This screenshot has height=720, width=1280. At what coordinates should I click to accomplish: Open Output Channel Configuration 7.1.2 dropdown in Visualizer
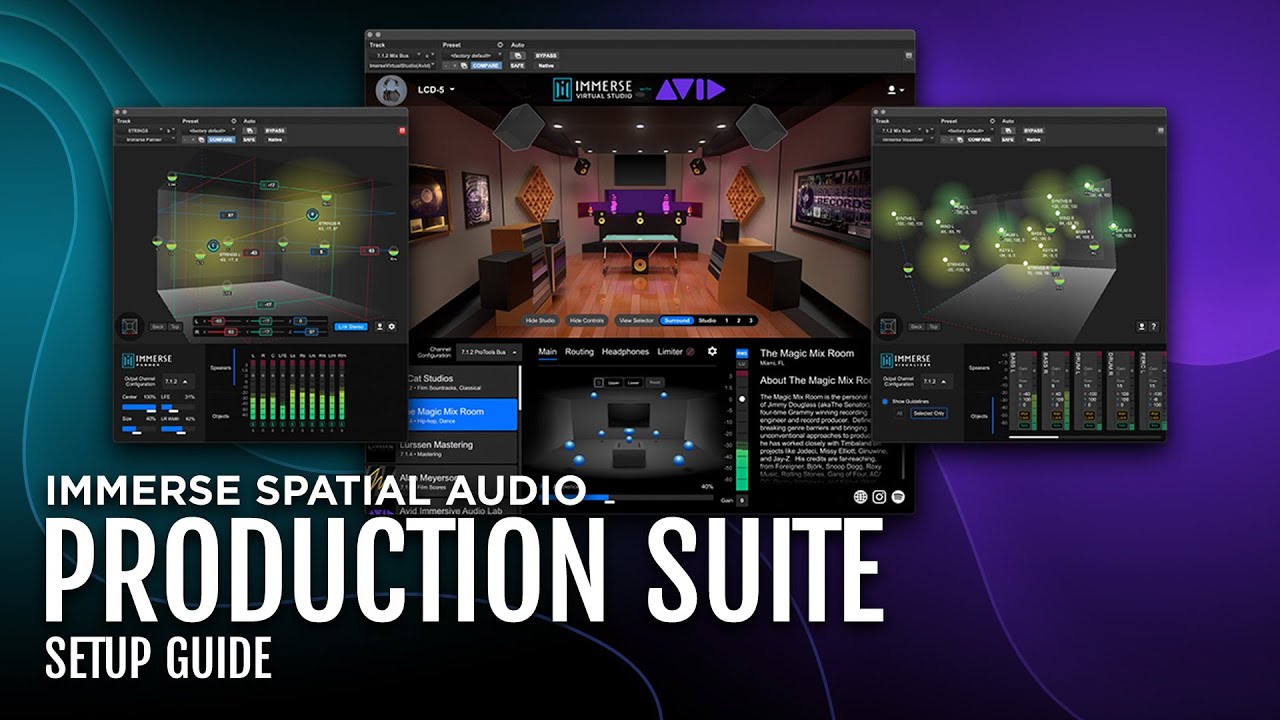click(x=935, y=382)
